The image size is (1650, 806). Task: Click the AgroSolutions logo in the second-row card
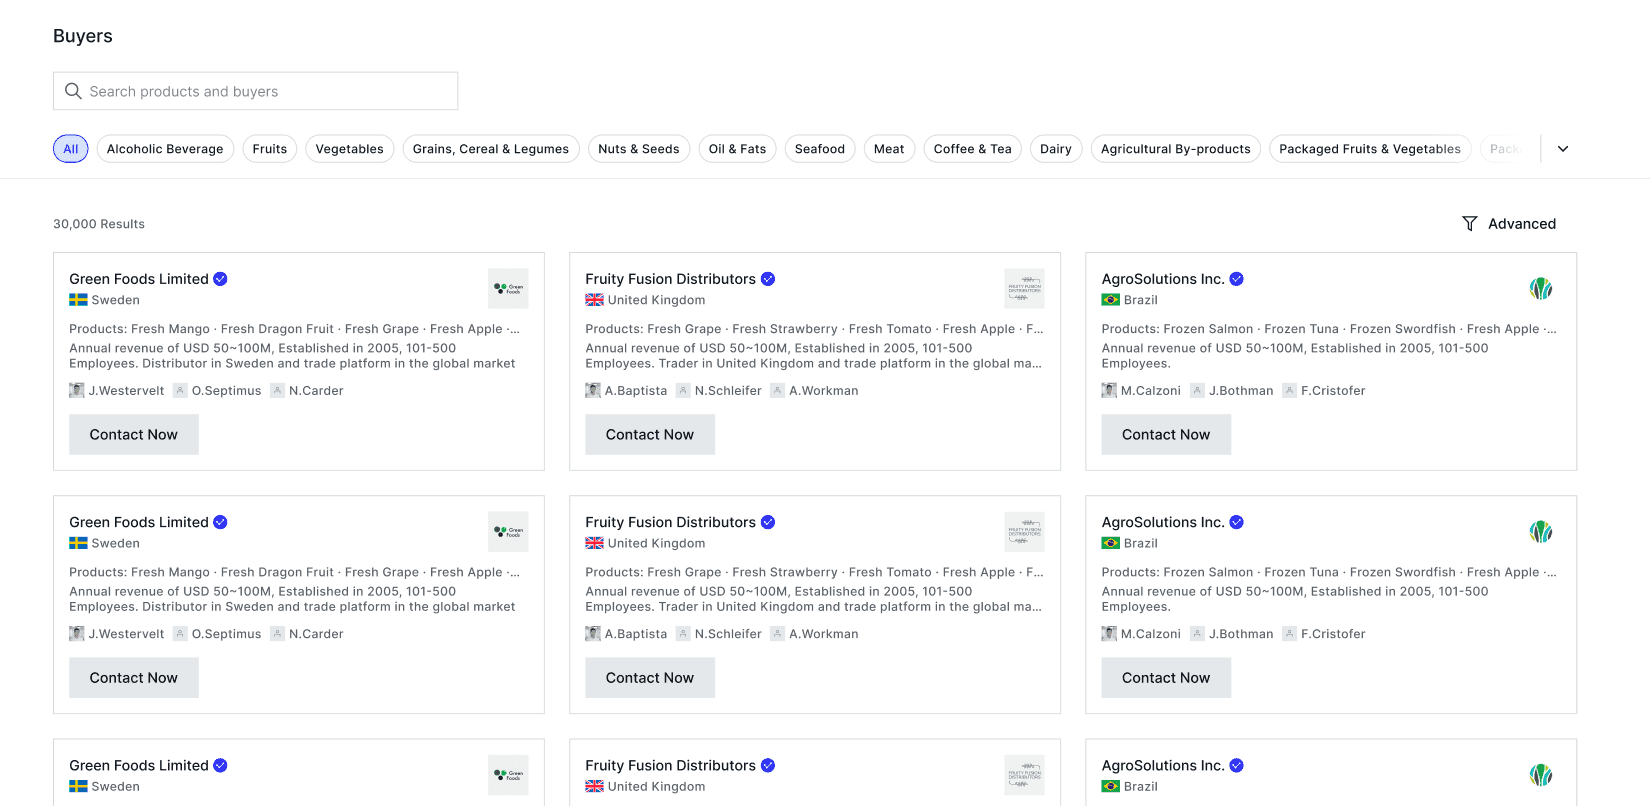(1540, 531)
